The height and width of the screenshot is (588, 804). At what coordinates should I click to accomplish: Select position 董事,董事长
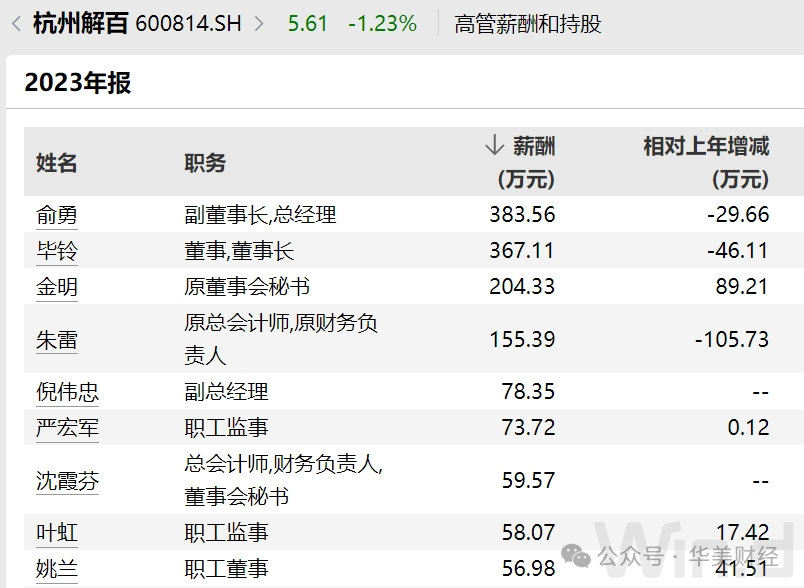pyautogui.click(x=239, y=251)
